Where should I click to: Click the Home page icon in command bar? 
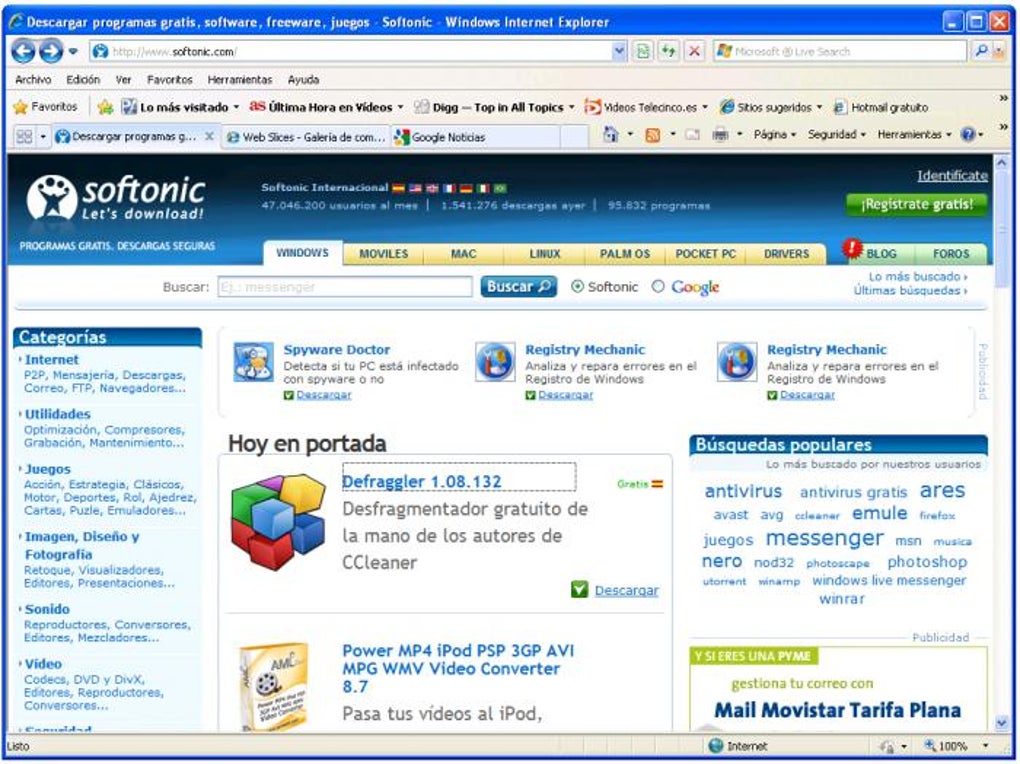(x=610, y=135)
